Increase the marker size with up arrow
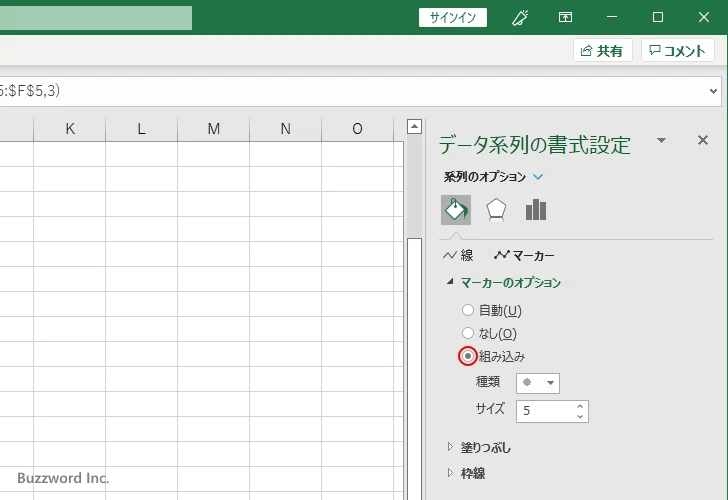The height and width of the screenshot is (500, 728). [580, 406]
